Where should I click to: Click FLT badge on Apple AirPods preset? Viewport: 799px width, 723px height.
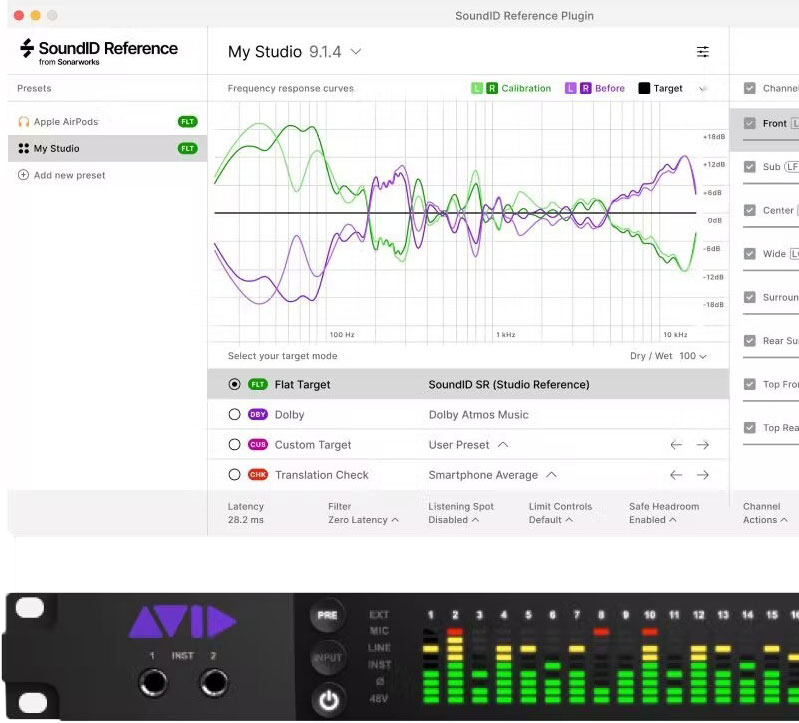pos(188,122)
